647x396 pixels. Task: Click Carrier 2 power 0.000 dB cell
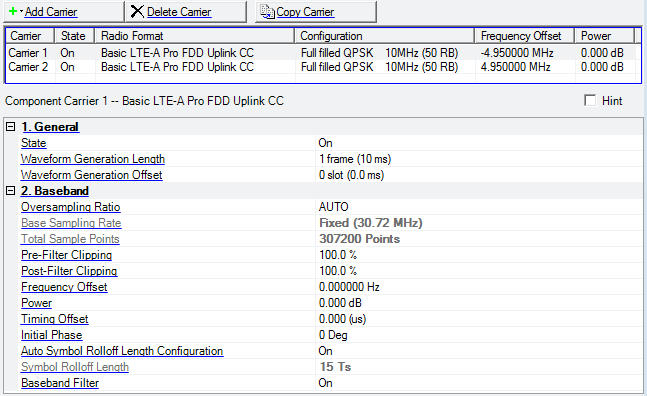[602, 67]
